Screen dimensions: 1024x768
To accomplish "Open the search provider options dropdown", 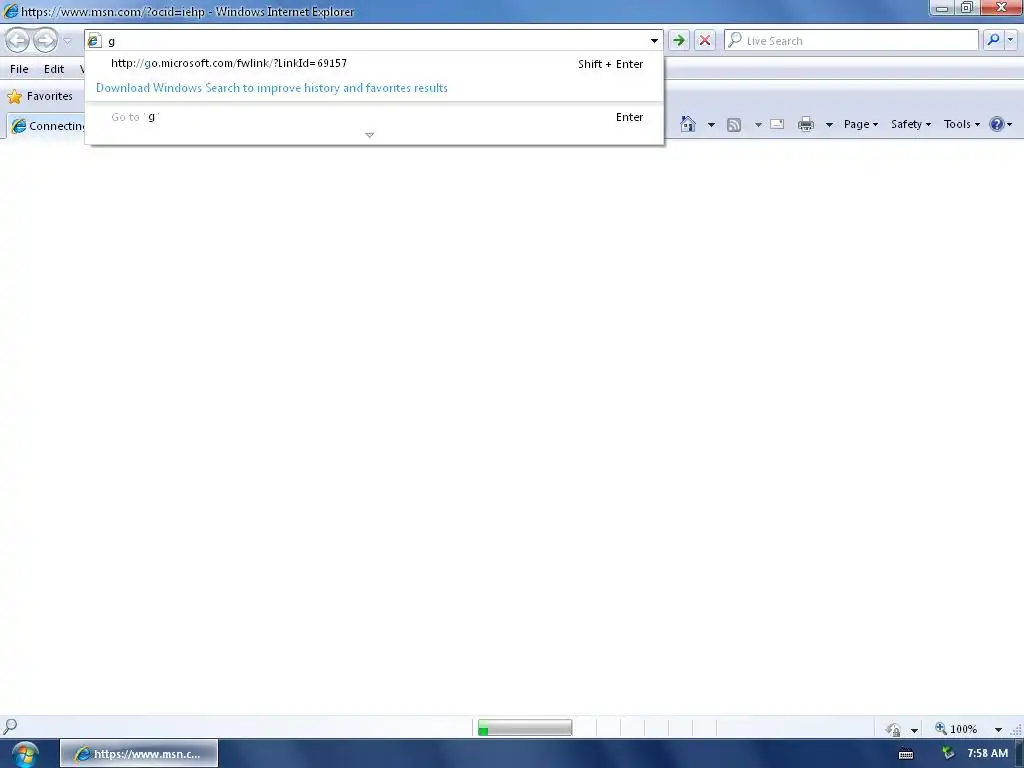I will coord(1010,40).
